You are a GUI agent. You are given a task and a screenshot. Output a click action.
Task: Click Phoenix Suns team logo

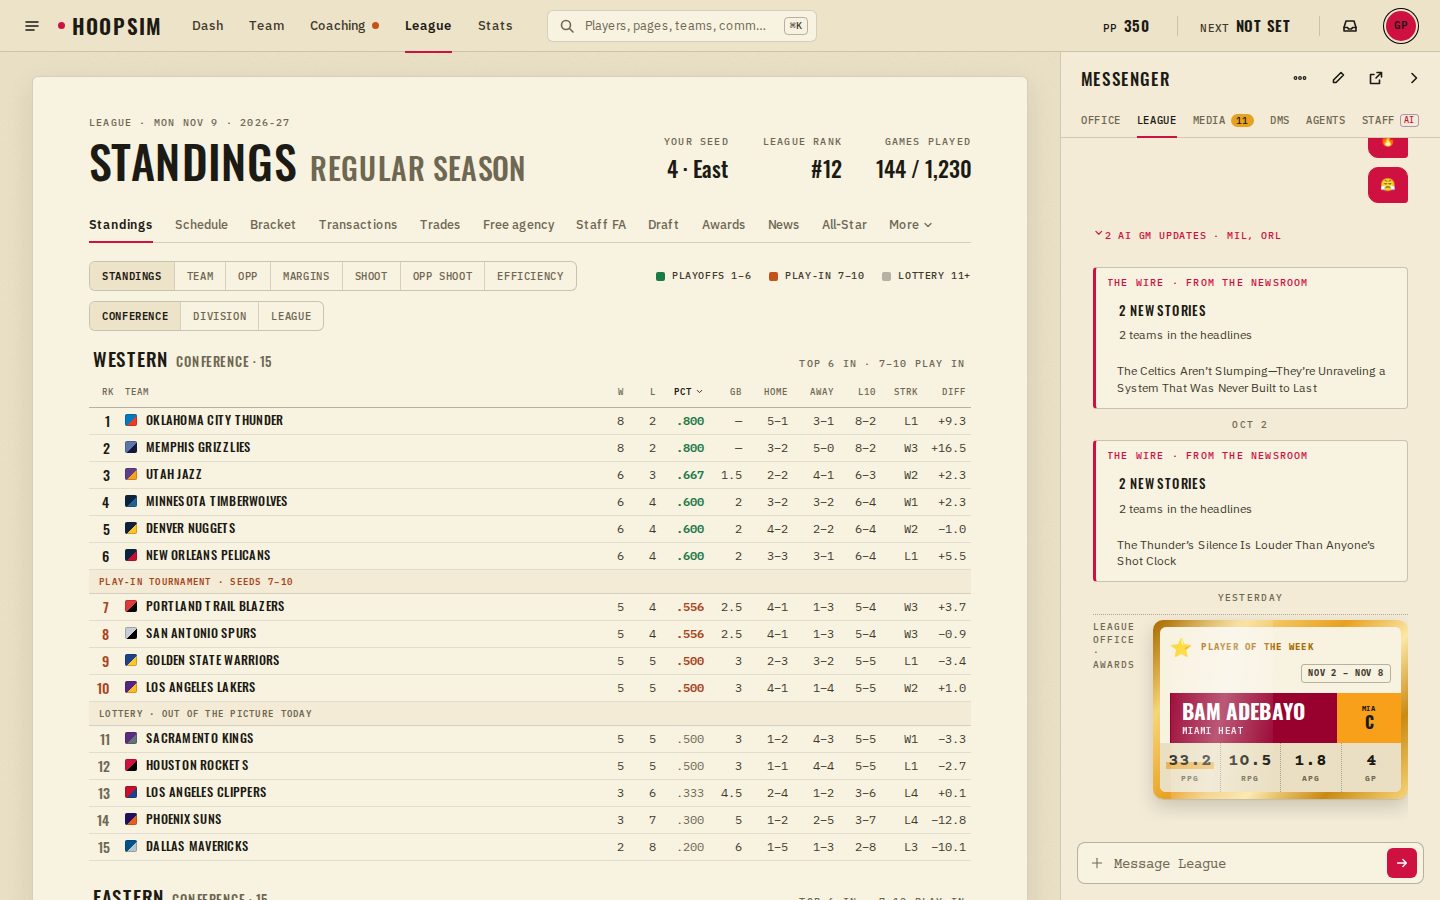pyautogui.click(x=131, y=820)
